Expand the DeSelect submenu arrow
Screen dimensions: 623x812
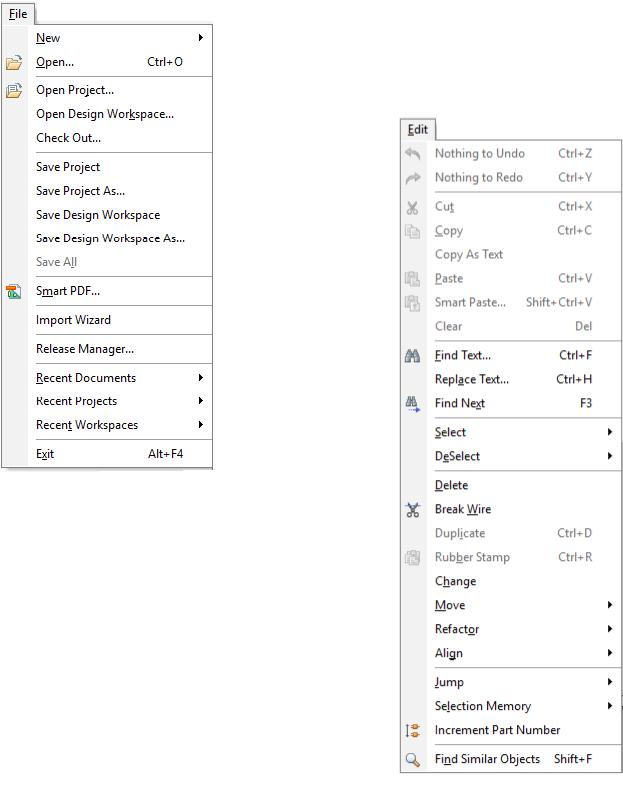[610, 456]
